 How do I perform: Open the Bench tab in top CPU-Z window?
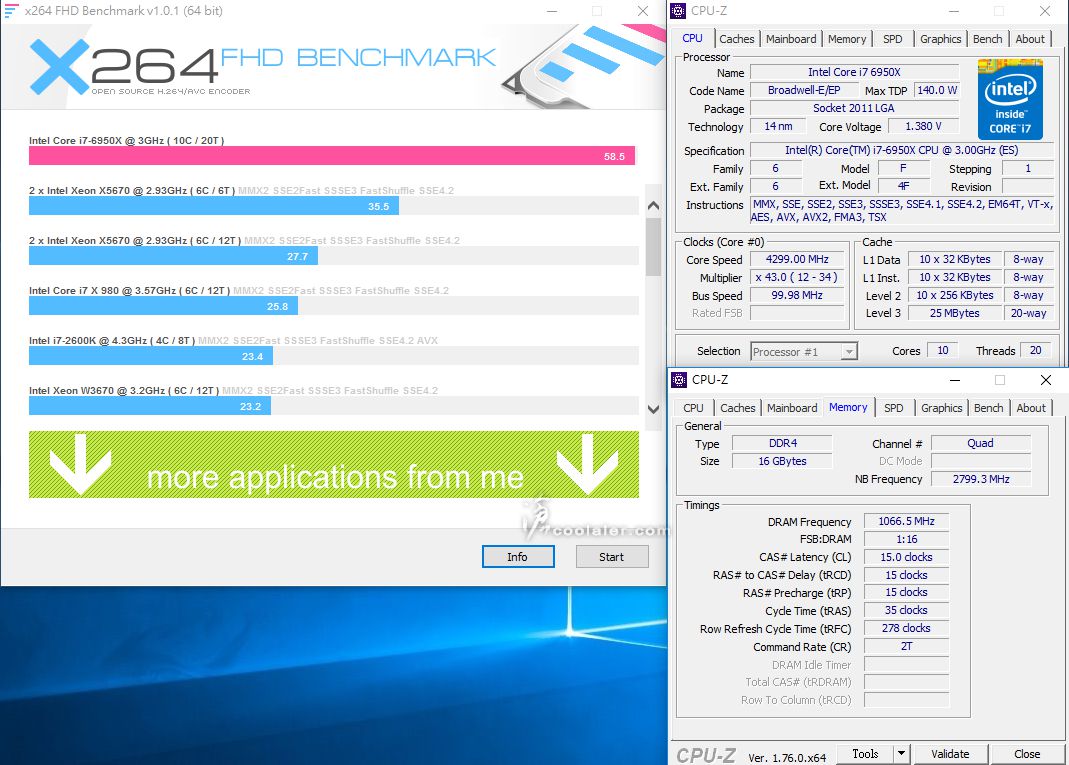pos(987,40)
